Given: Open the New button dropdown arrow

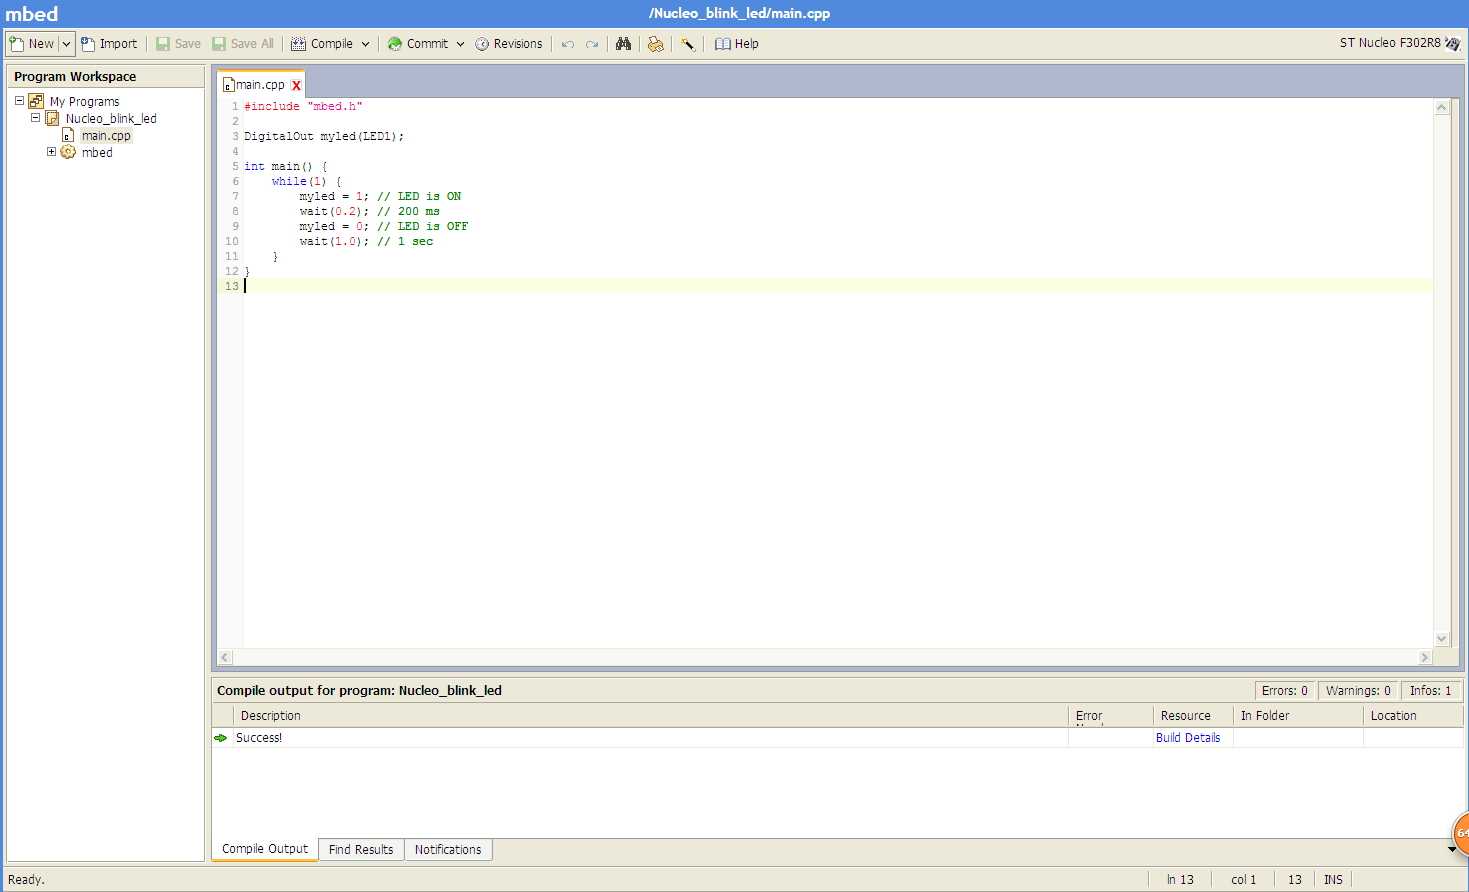Looking at the screenshot, I should (67, 44).
